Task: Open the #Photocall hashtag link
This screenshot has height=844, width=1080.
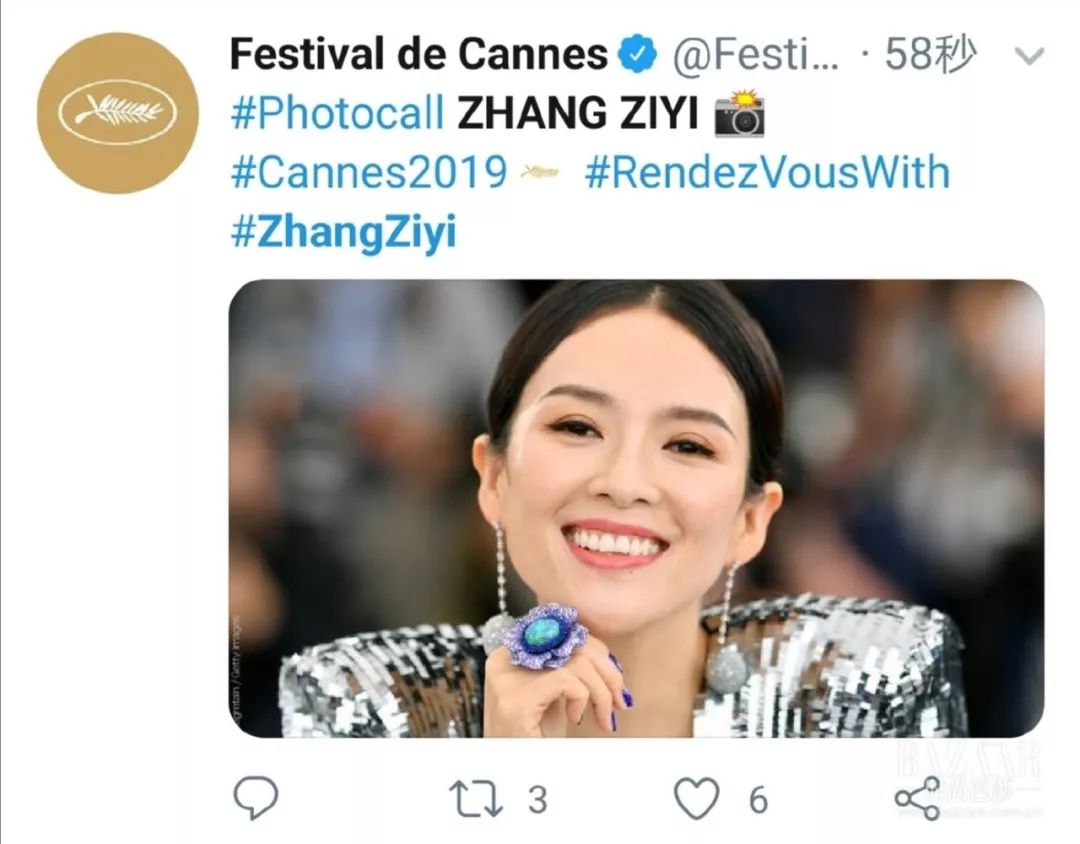Action: click(337, 115)
